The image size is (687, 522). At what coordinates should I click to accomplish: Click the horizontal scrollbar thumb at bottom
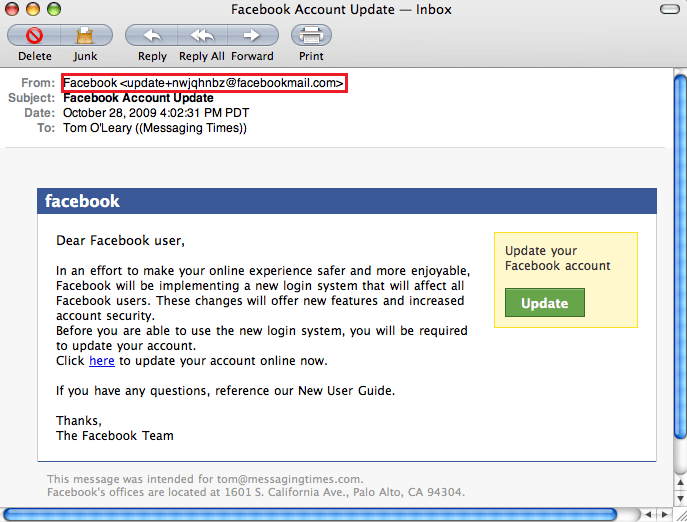click(x=310, y=514)
